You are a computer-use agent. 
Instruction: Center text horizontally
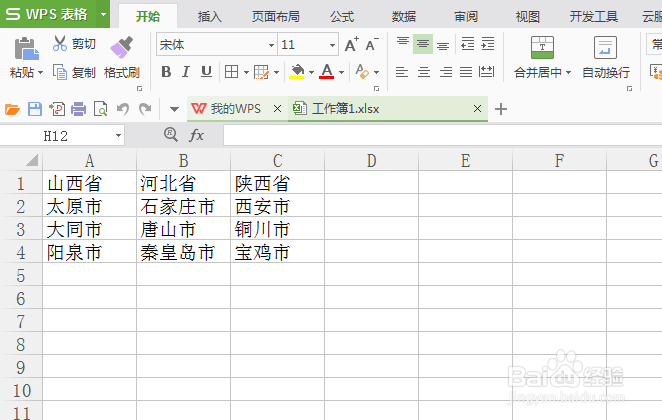pyautogui.click(x=423, y=72)
